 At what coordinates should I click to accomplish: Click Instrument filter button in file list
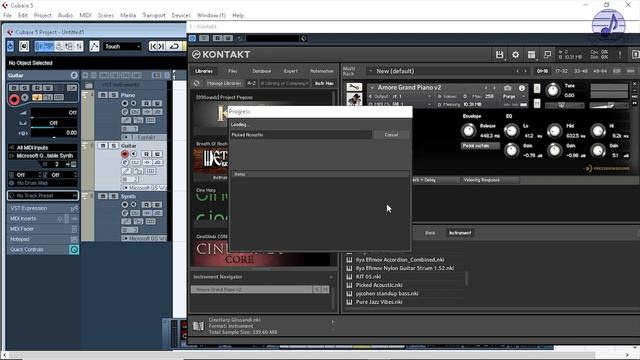[x=460, y=233]
